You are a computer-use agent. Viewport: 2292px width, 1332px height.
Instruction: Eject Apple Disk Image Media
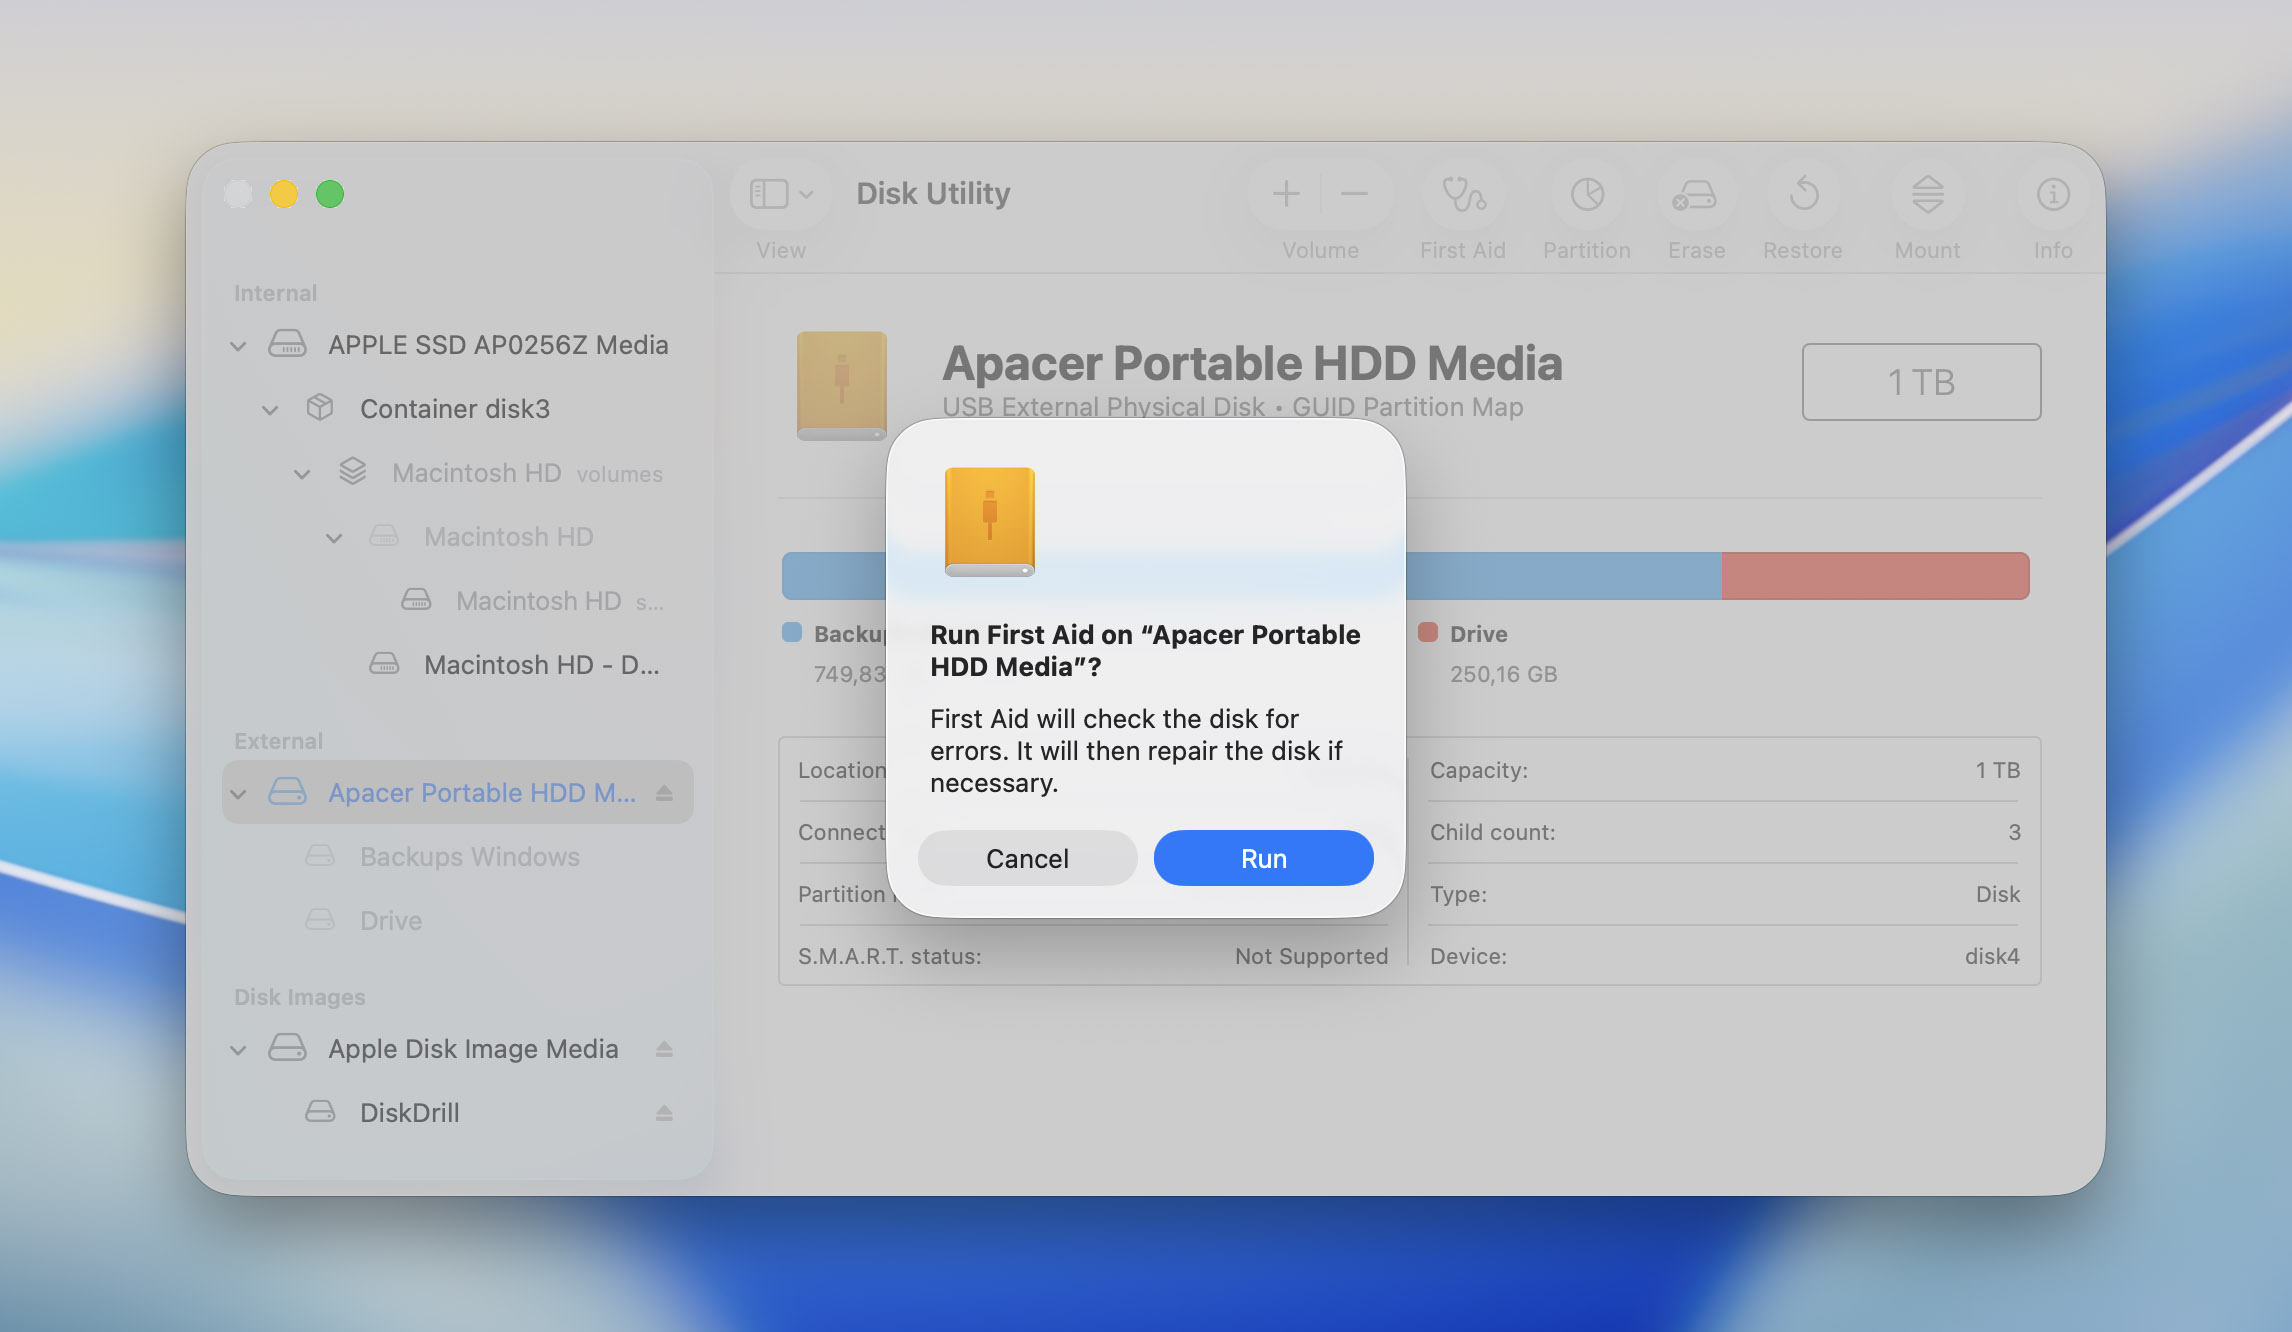(664, 1049)
